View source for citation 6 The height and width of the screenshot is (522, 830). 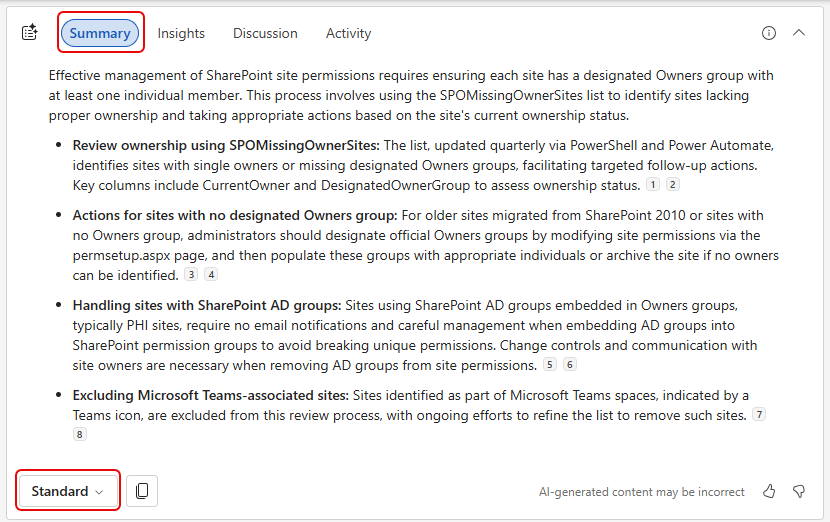click(570, 364)
